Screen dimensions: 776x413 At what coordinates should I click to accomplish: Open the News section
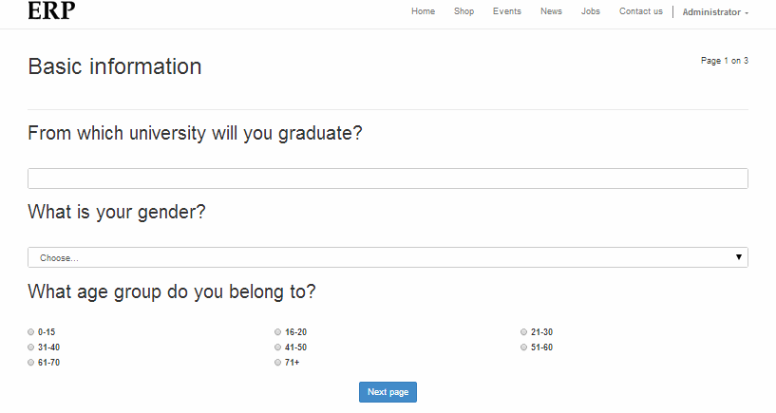click(x=551, y=11)
